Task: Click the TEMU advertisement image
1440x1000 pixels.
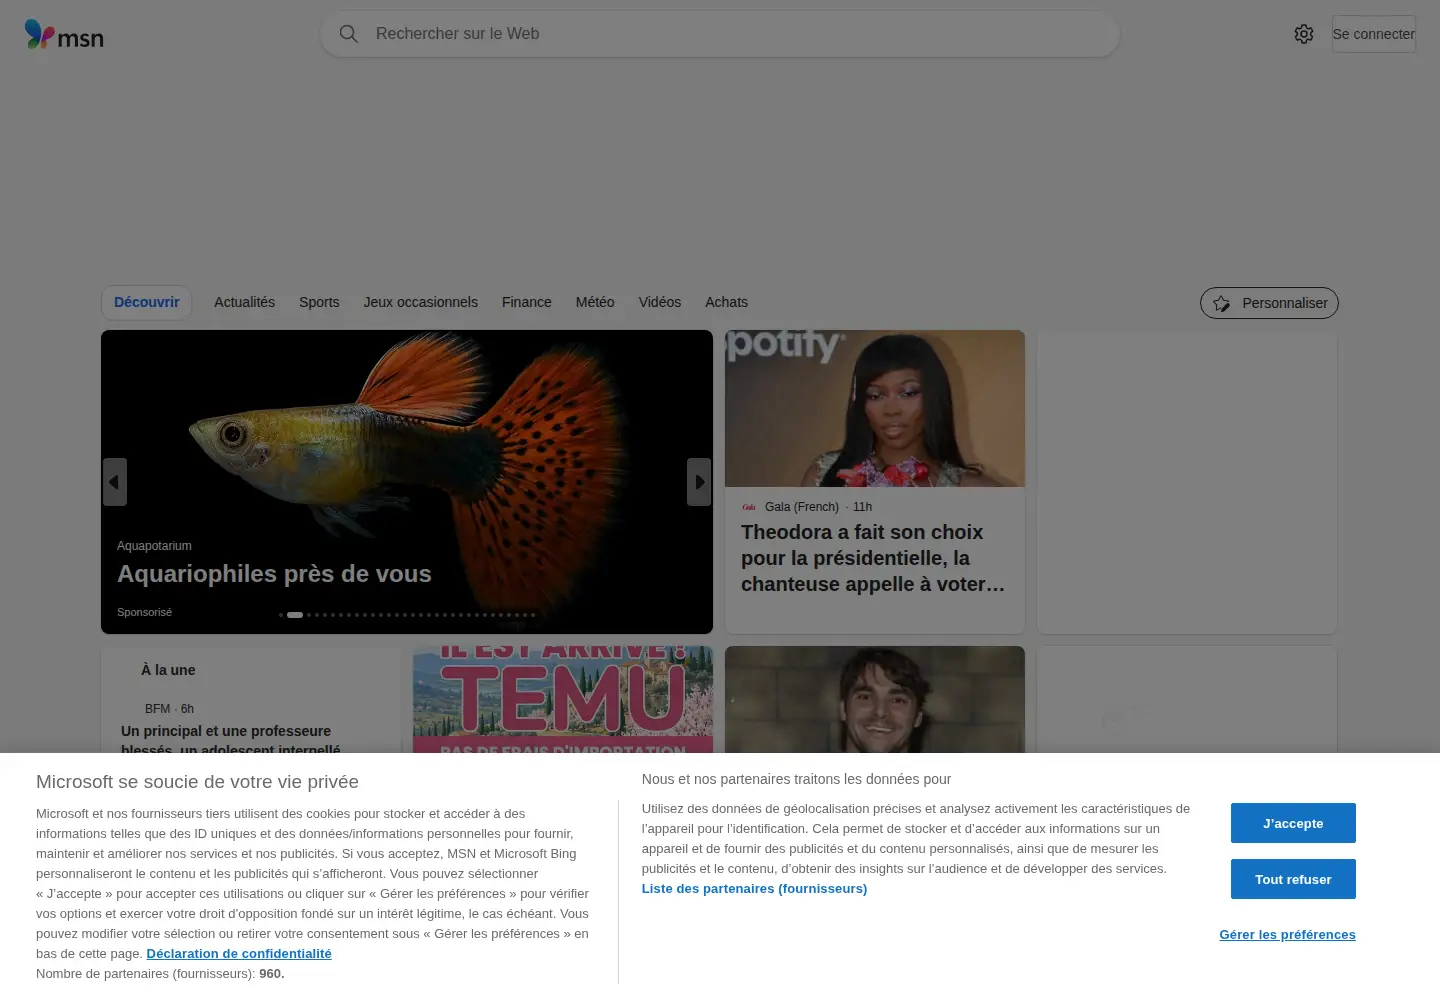Action: tap(563, 699)
